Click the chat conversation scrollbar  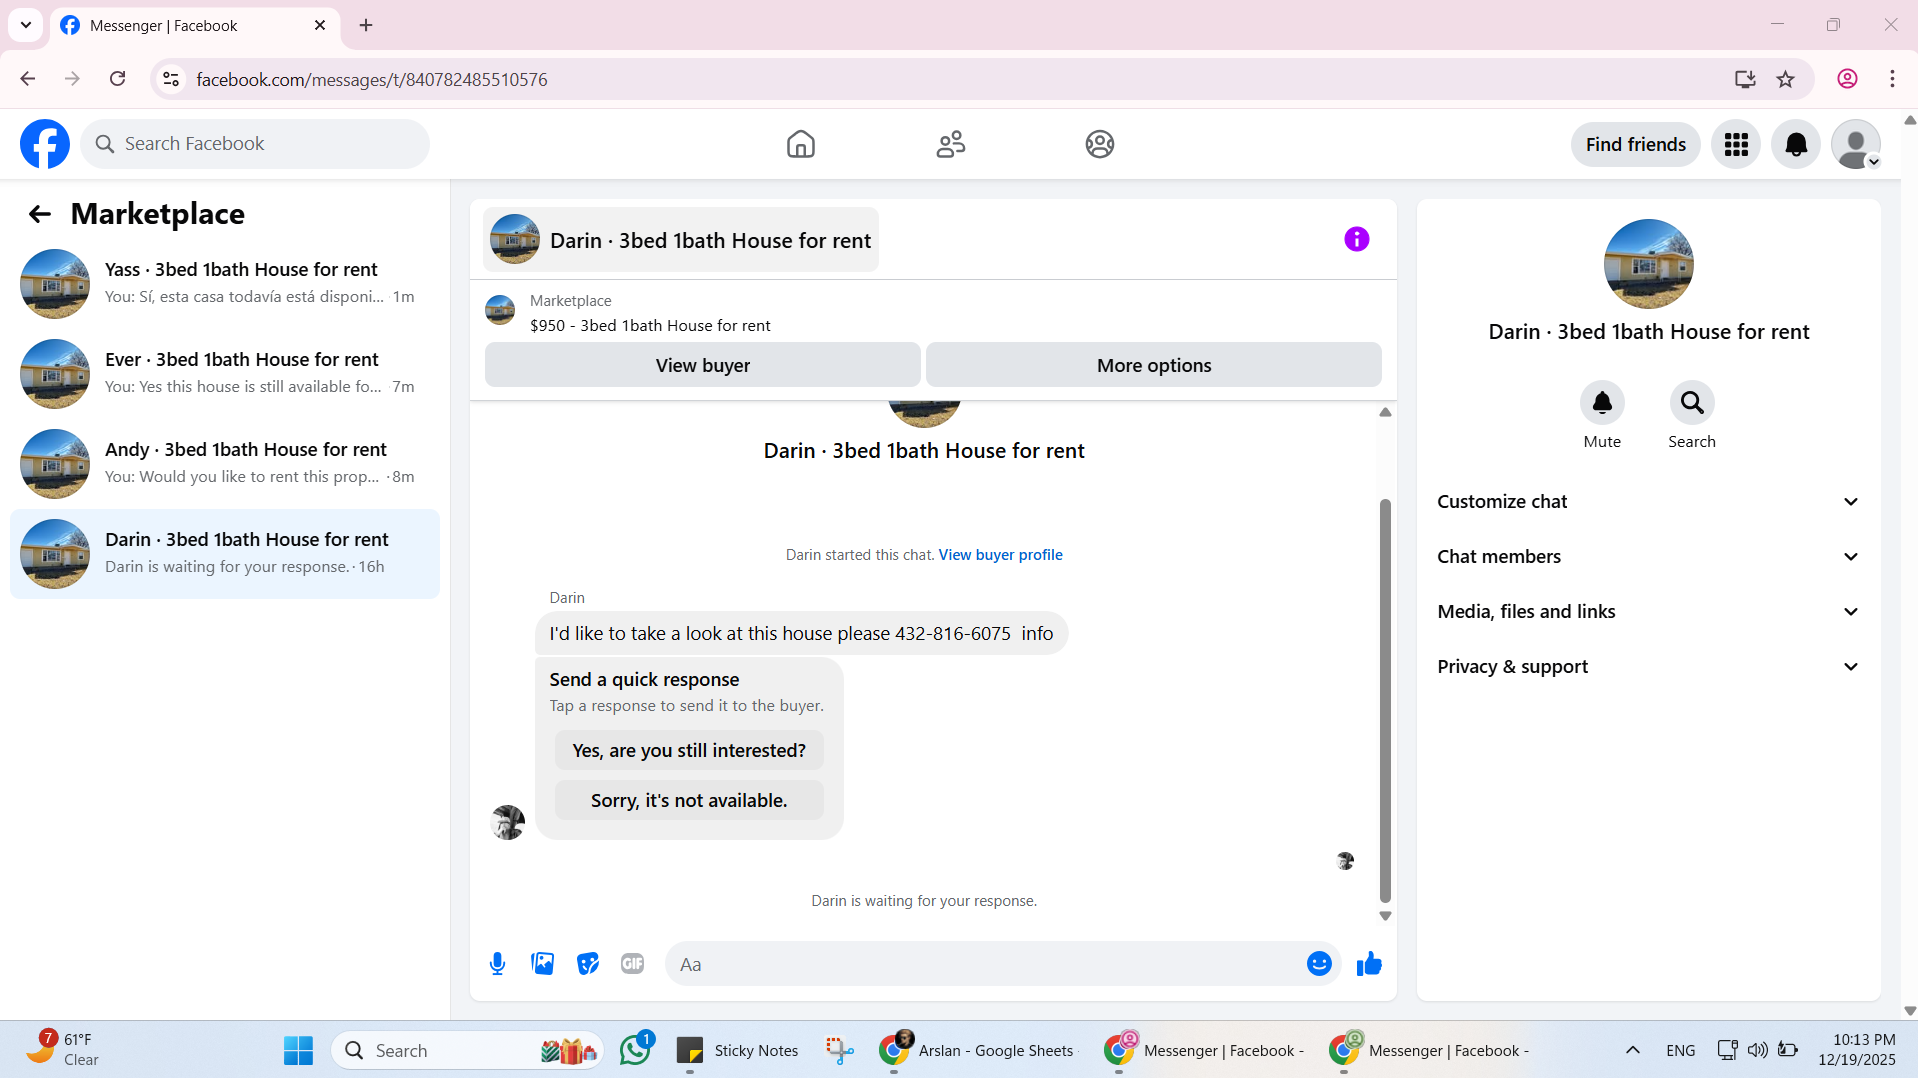click(1385, 700)
